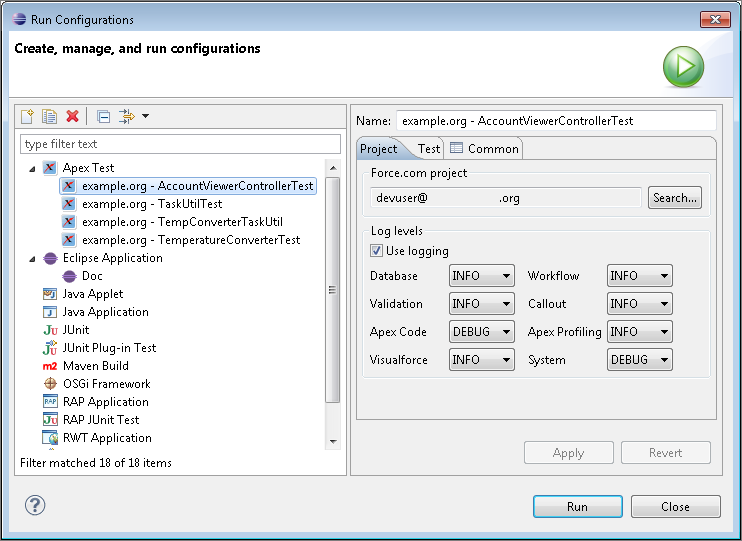Switch to the Project tab

pos(379,149)
